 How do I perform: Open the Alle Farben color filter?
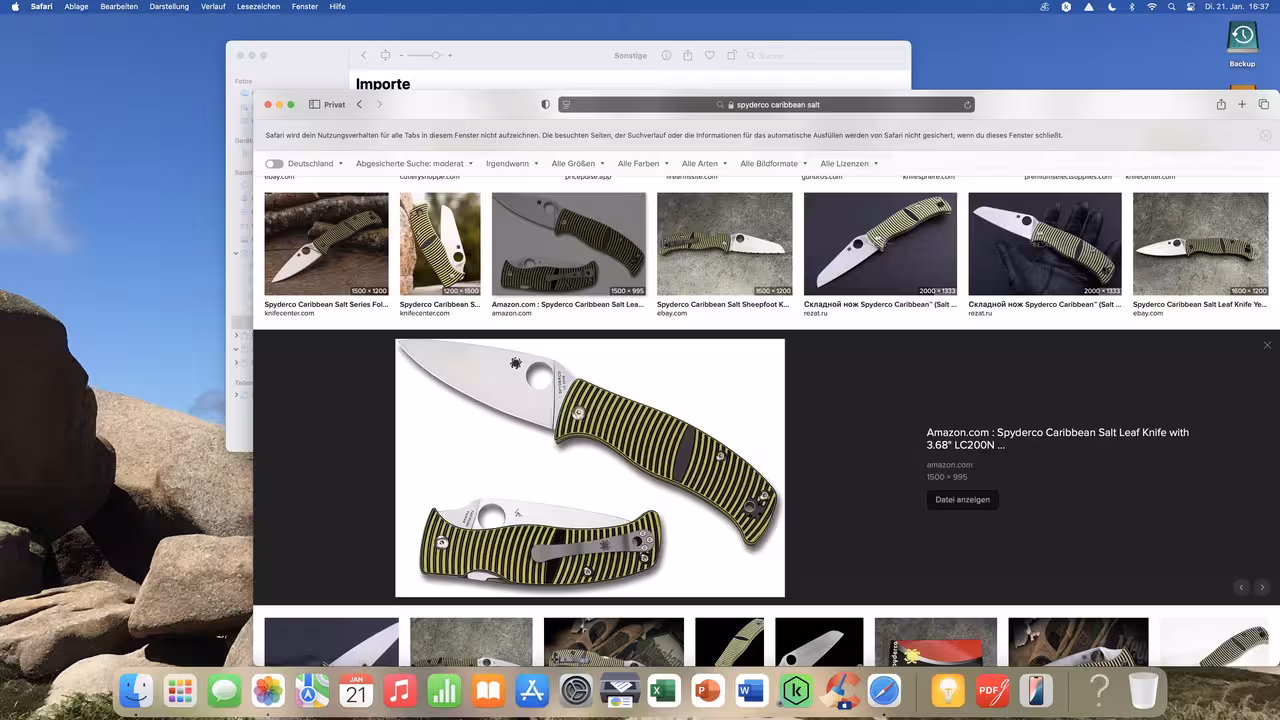point(643,163)
